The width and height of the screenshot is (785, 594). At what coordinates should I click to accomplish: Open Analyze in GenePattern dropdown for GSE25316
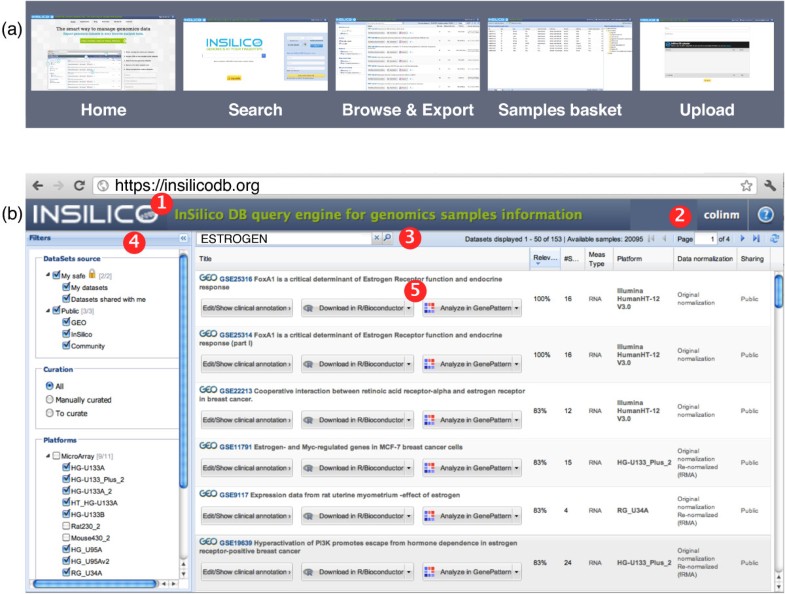coord(517,308)
